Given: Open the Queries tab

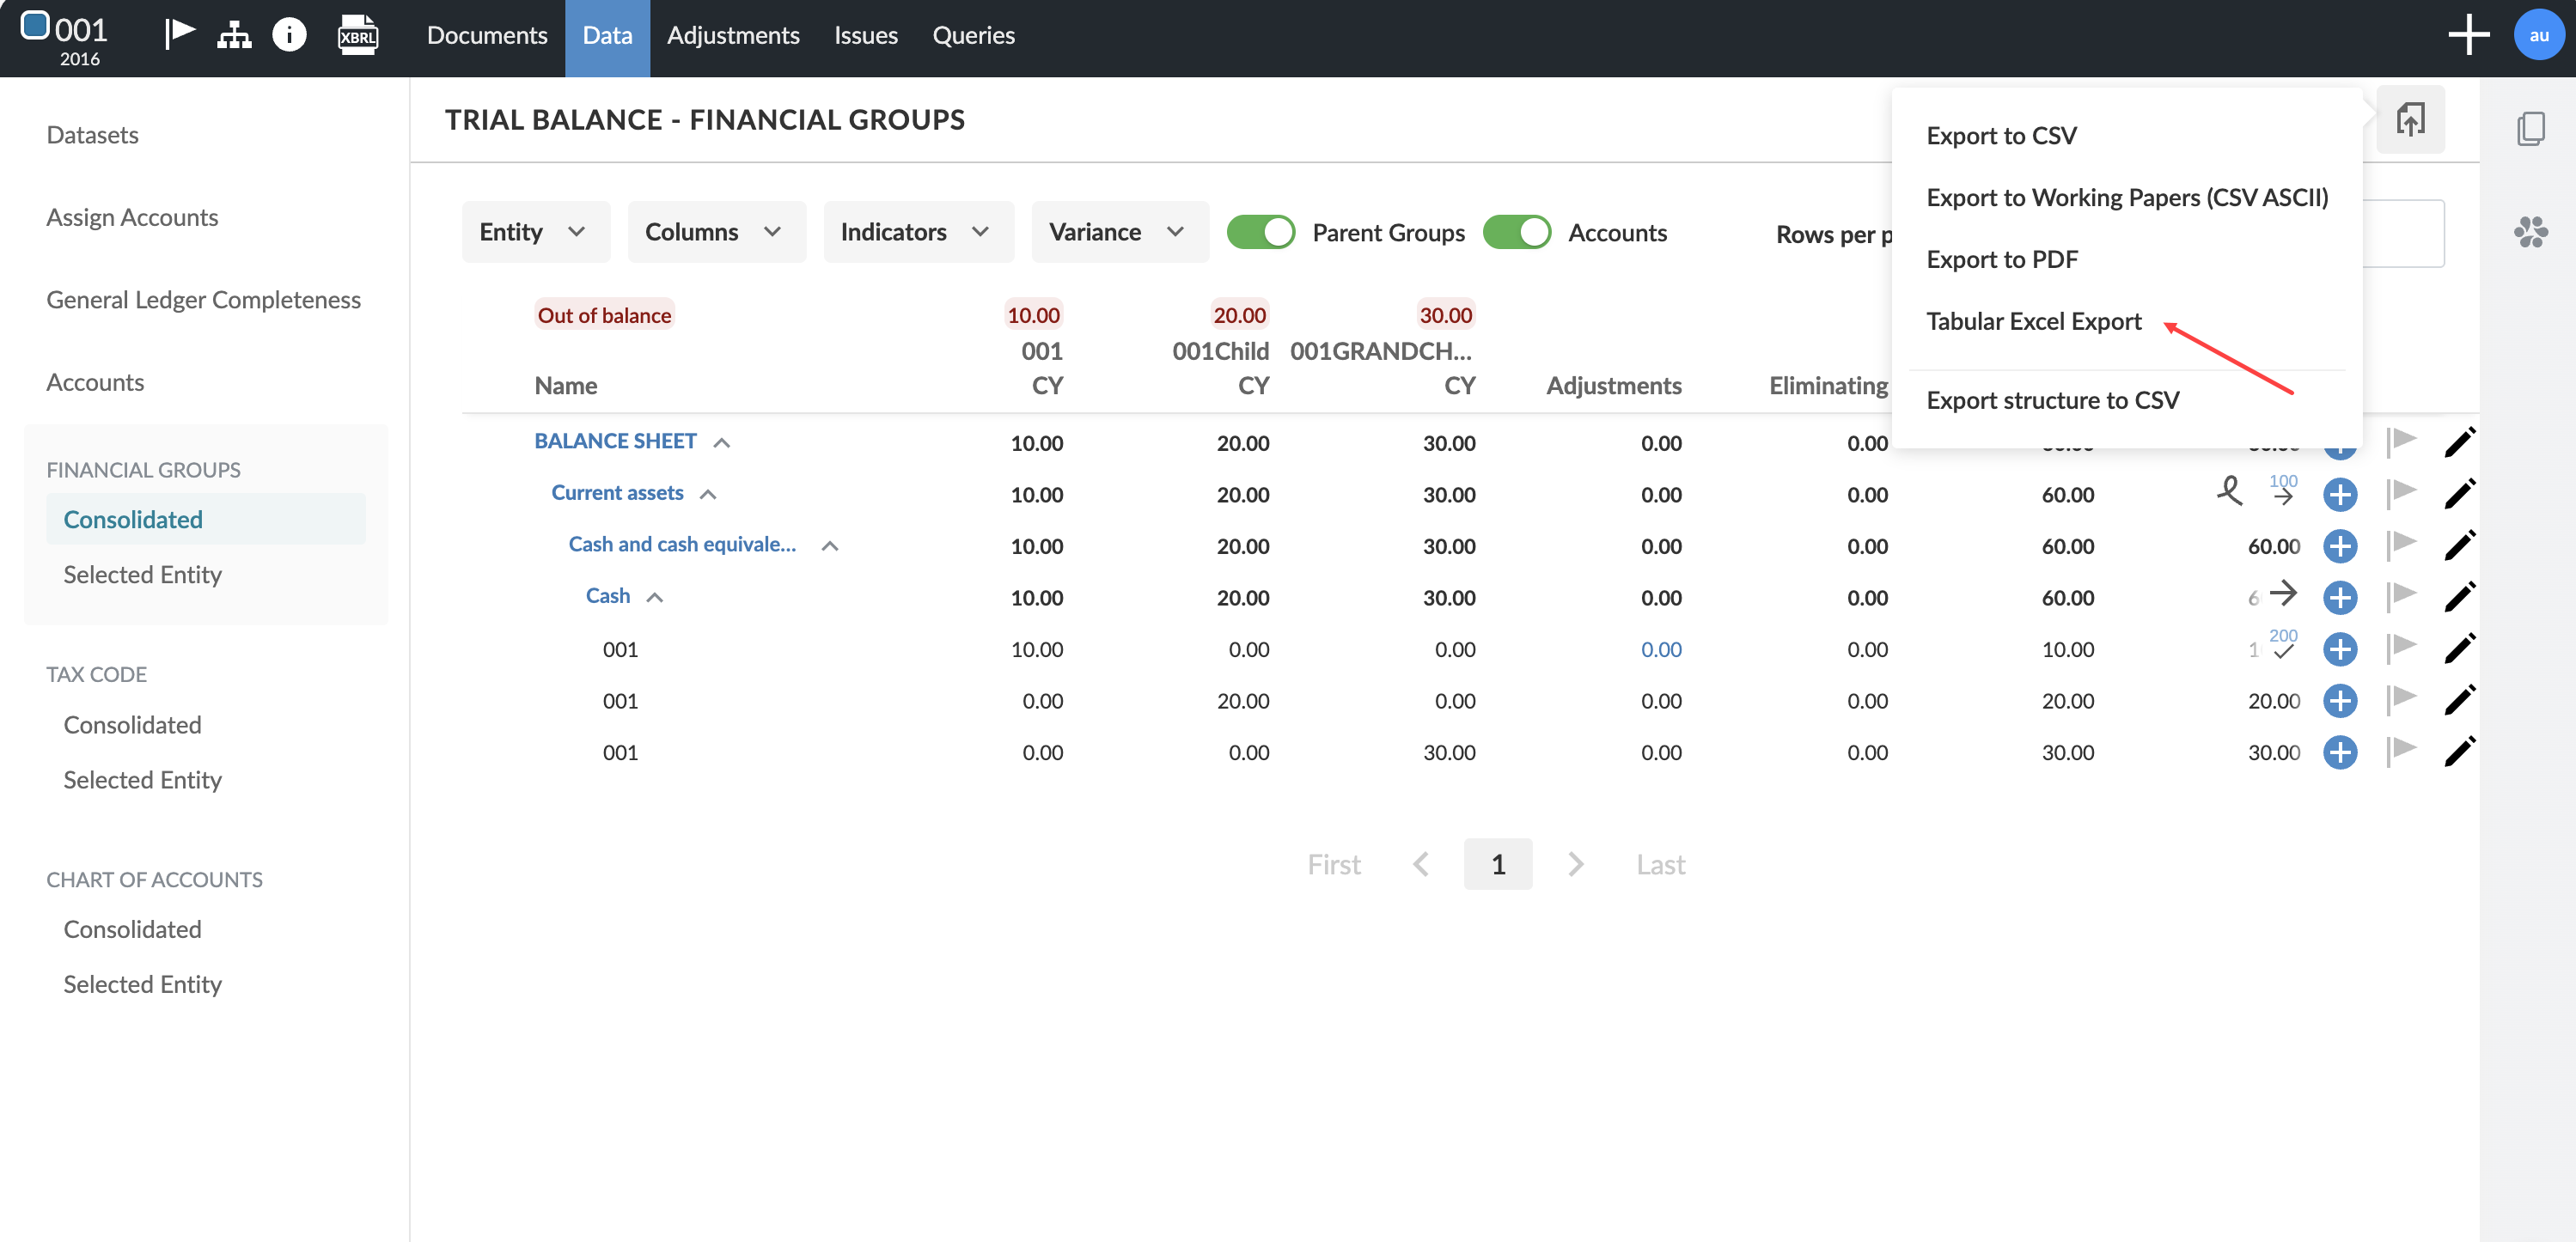Looking at the screenshot, I should click(973, 35).
